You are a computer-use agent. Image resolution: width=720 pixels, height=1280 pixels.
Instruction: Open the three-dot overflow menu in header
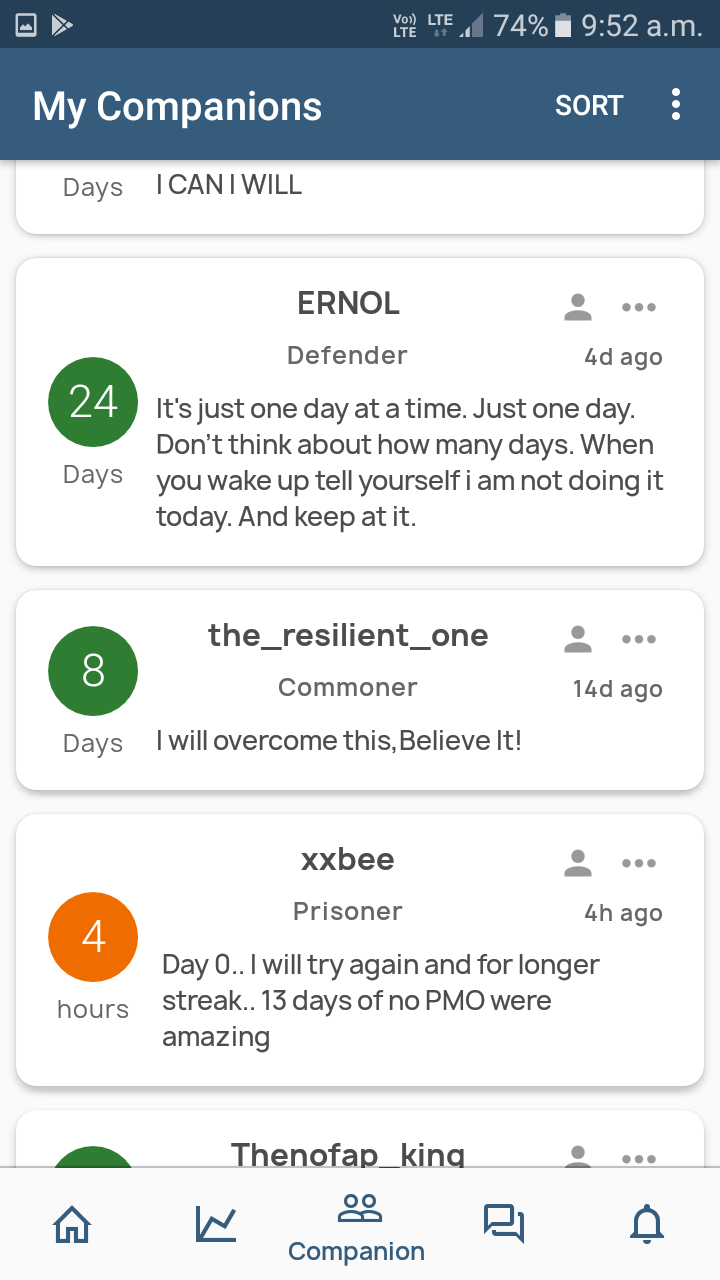tap(676, 104)
